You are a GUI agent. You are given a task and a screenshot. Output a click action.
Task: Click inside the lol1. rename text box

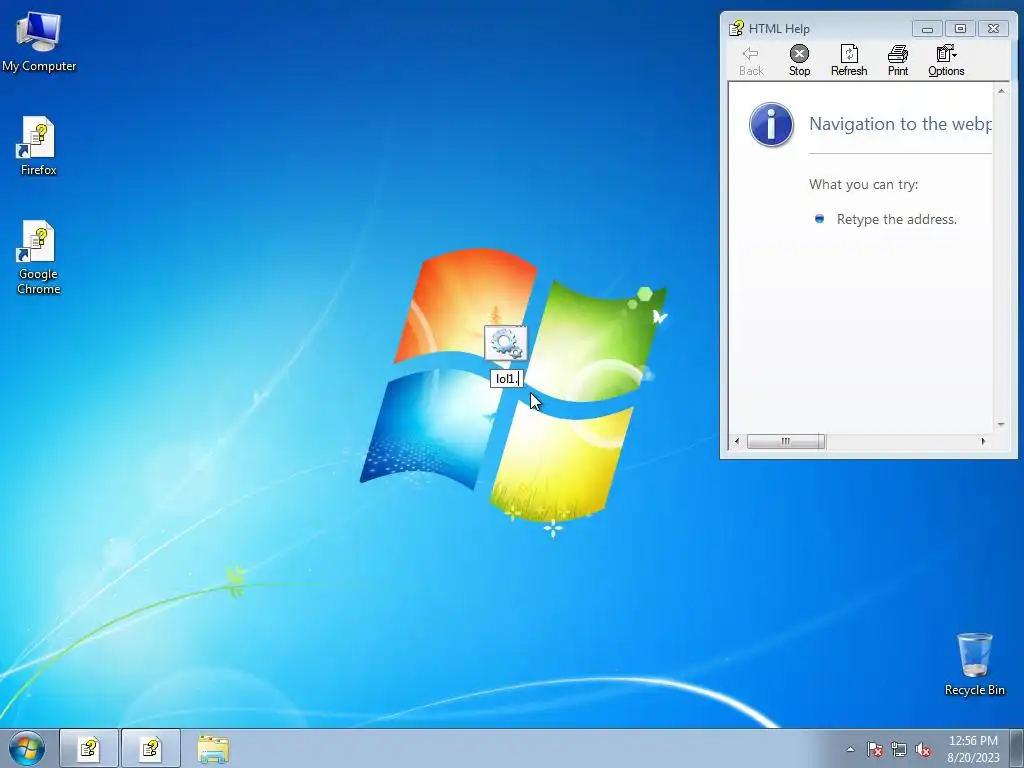pos(507,379)
